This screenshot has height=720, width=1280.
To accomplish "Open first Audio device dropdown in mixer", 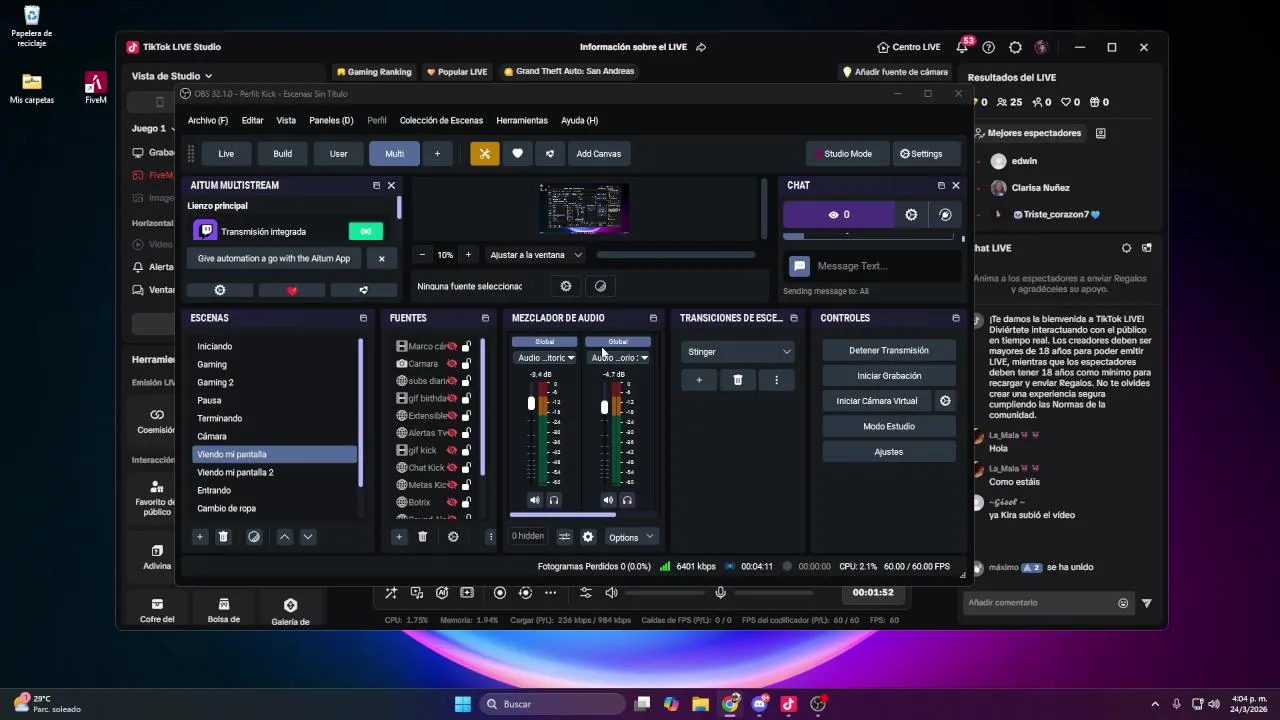I will coord(545,358).
